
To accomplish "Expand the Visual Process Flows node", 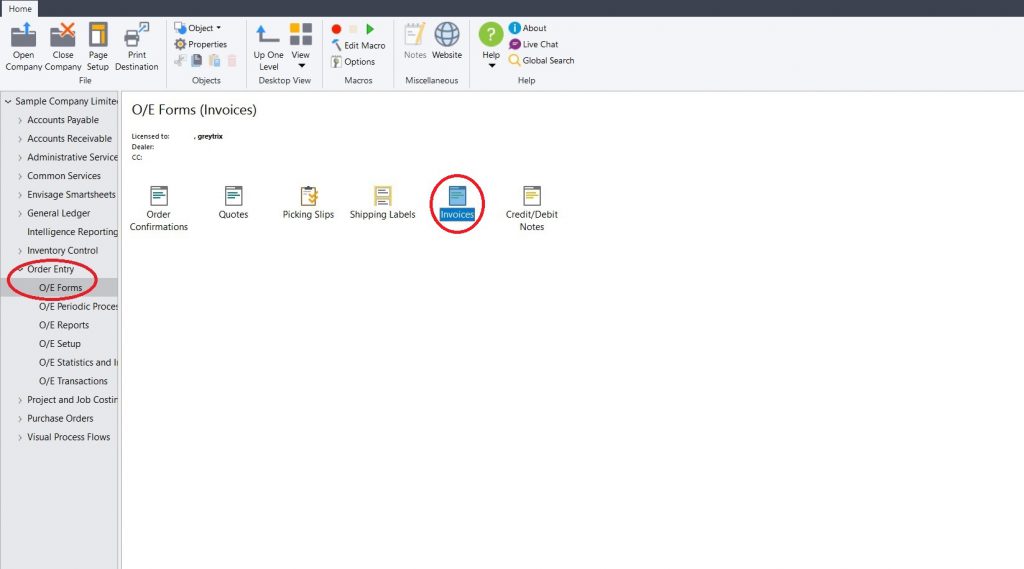I will click(20, 437).
